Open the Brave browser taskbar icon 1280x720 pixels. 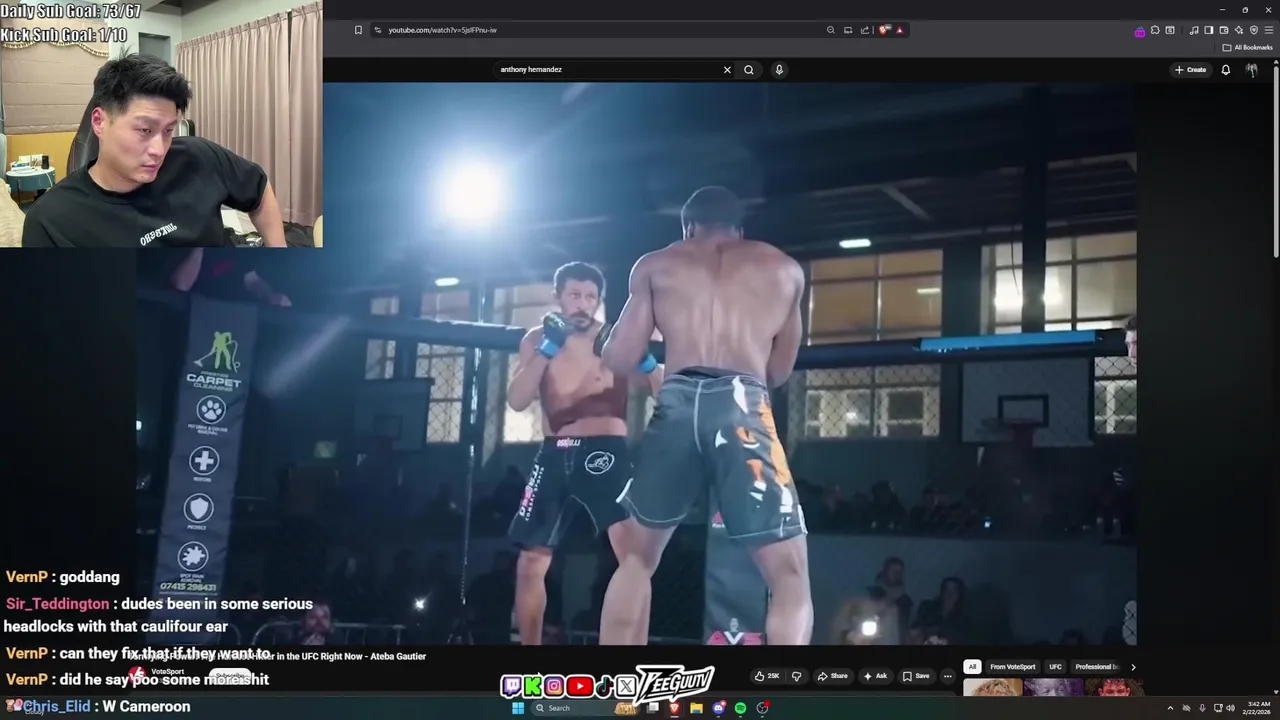click(674, 708)
